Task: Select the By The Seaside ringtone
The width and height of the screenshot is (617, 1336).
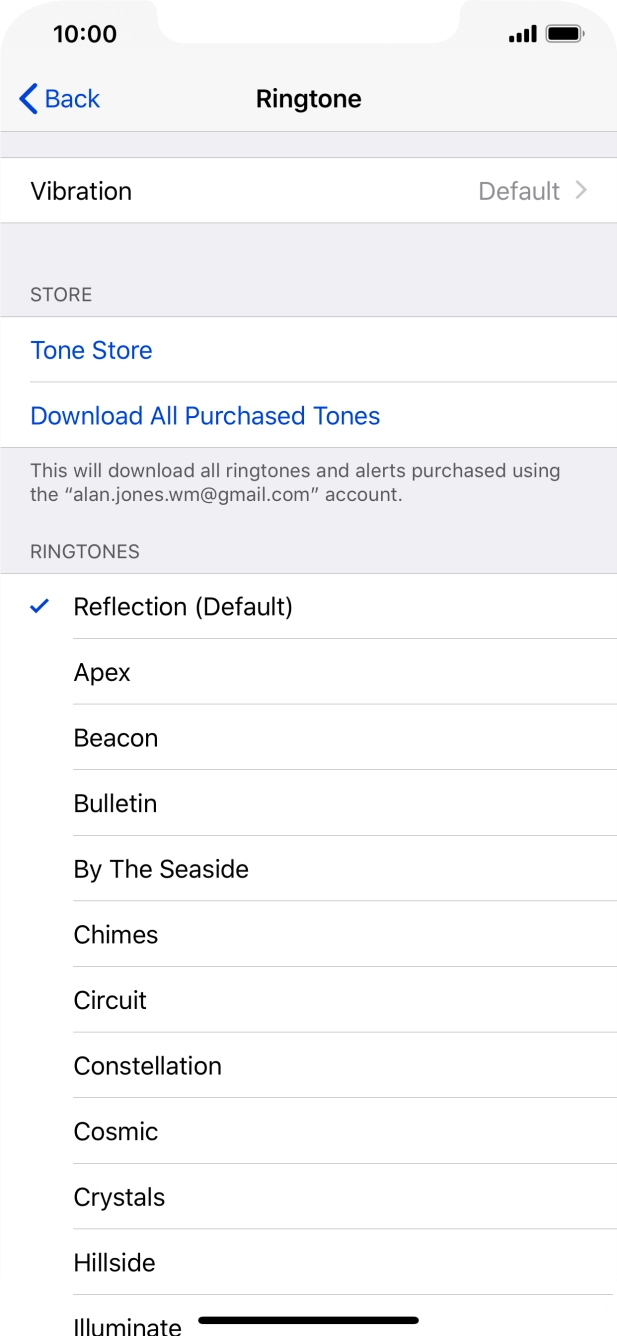Action: pyautogui.click(x=161, y=868)
